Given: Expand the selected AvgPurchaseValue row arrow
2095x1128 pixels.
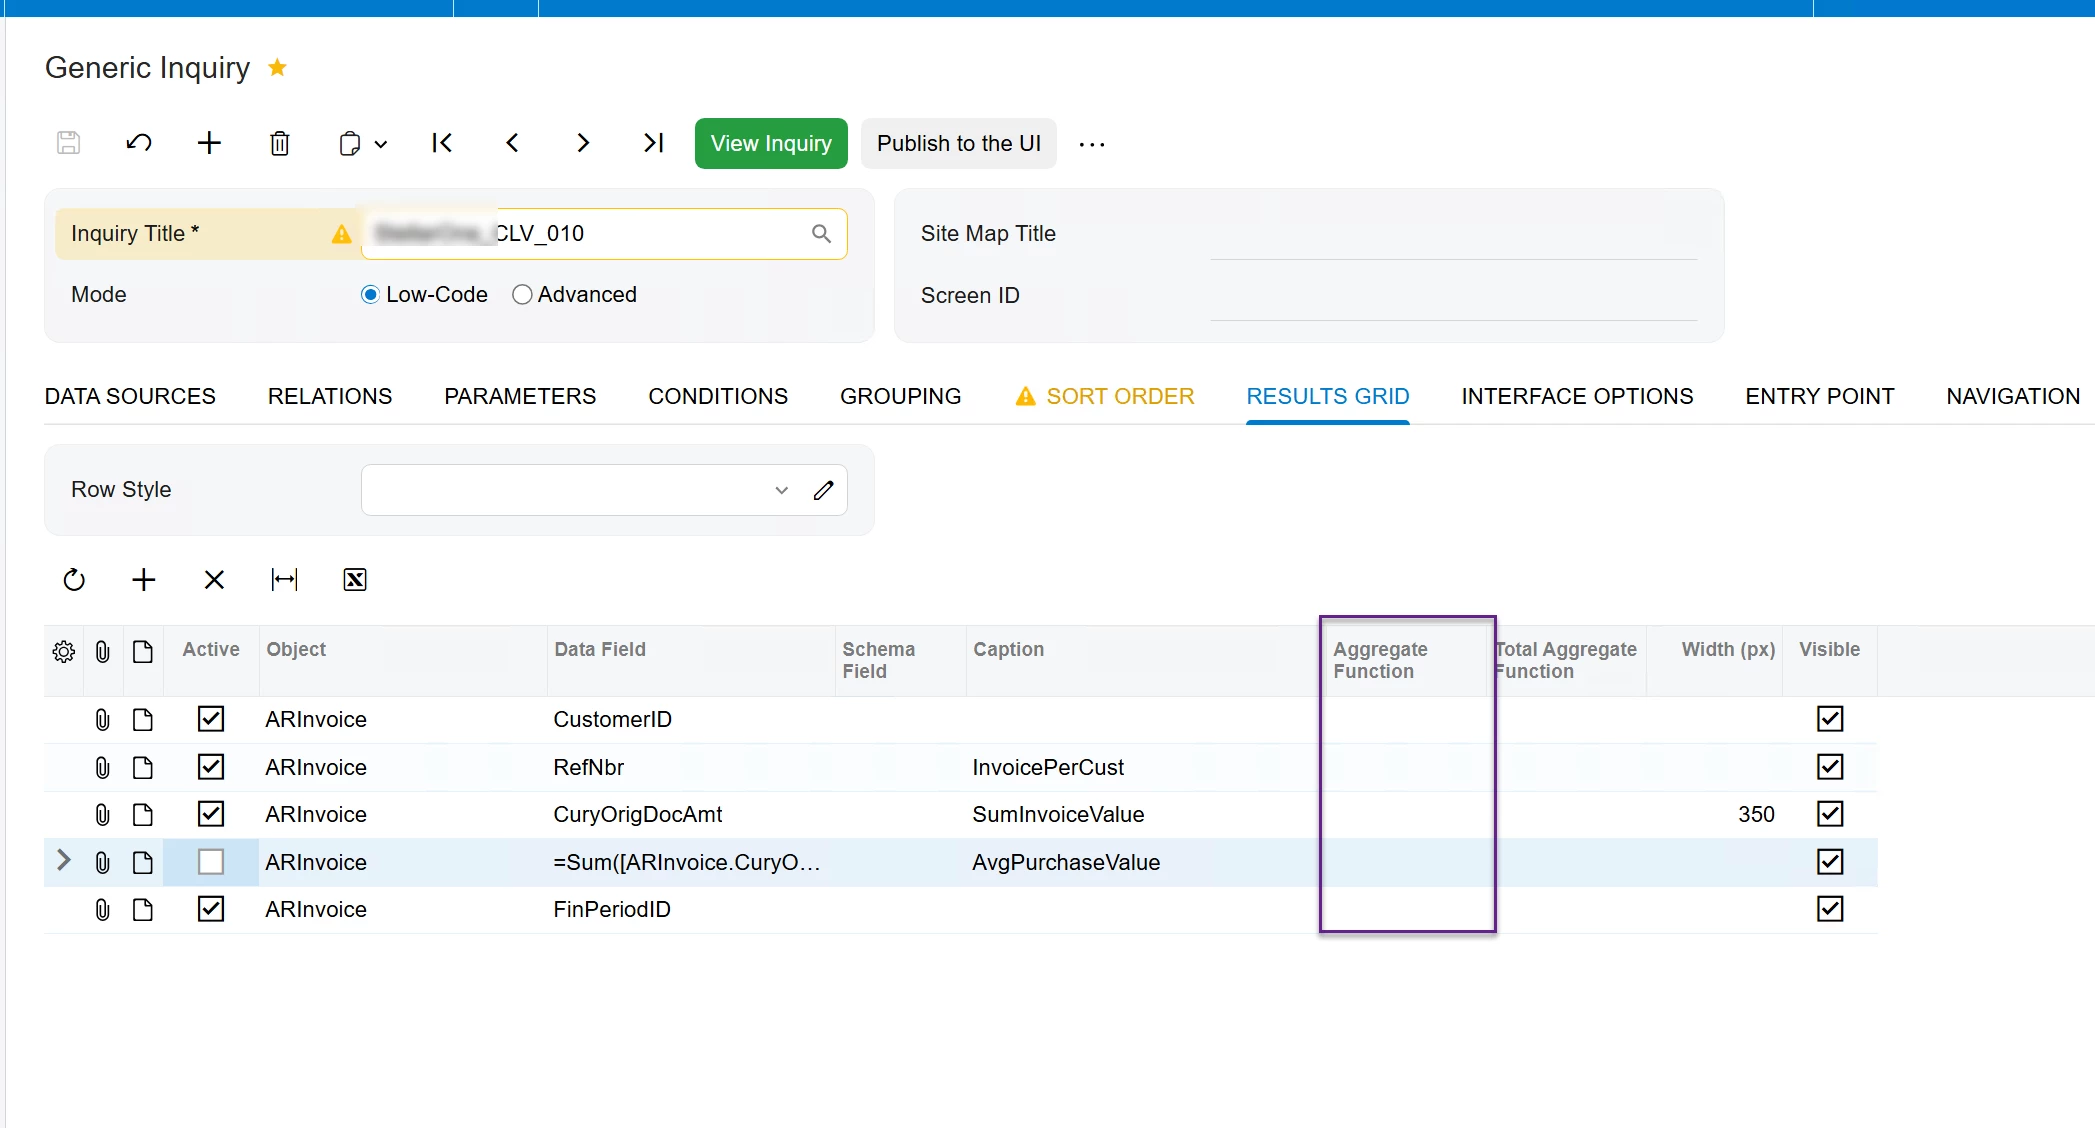Looking at the screenshot, I should (64, 860).
